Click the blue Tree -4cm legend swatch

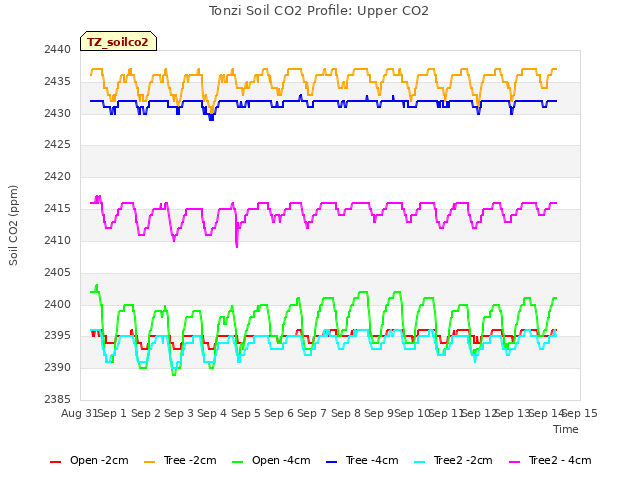(x=331, y=462)
